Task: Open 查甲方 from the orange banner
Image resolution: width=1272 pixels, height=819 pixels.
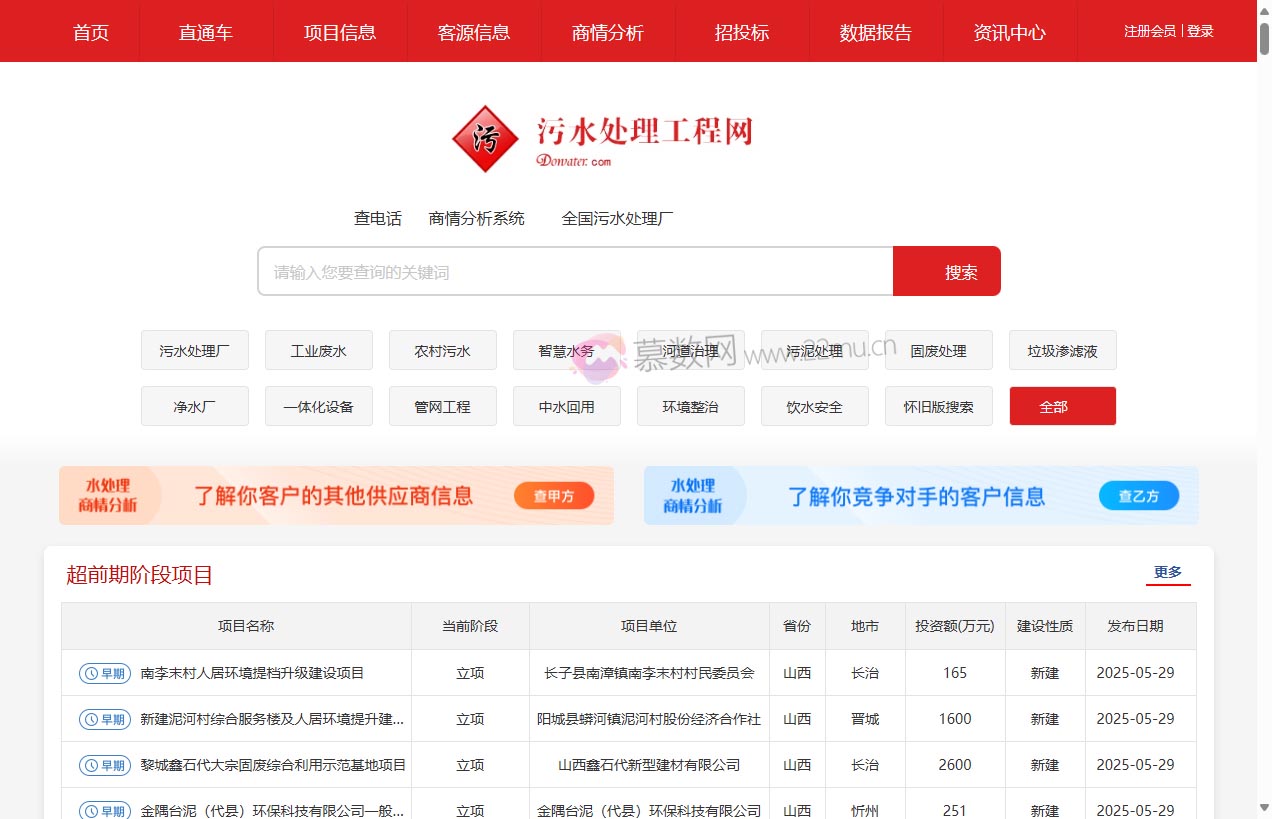Action: click(554, 495)
